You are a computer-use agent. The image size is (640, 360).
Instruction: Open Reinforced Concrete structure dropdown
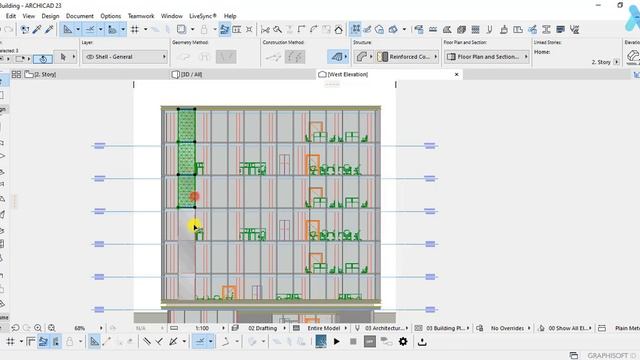tap(407, 57)
